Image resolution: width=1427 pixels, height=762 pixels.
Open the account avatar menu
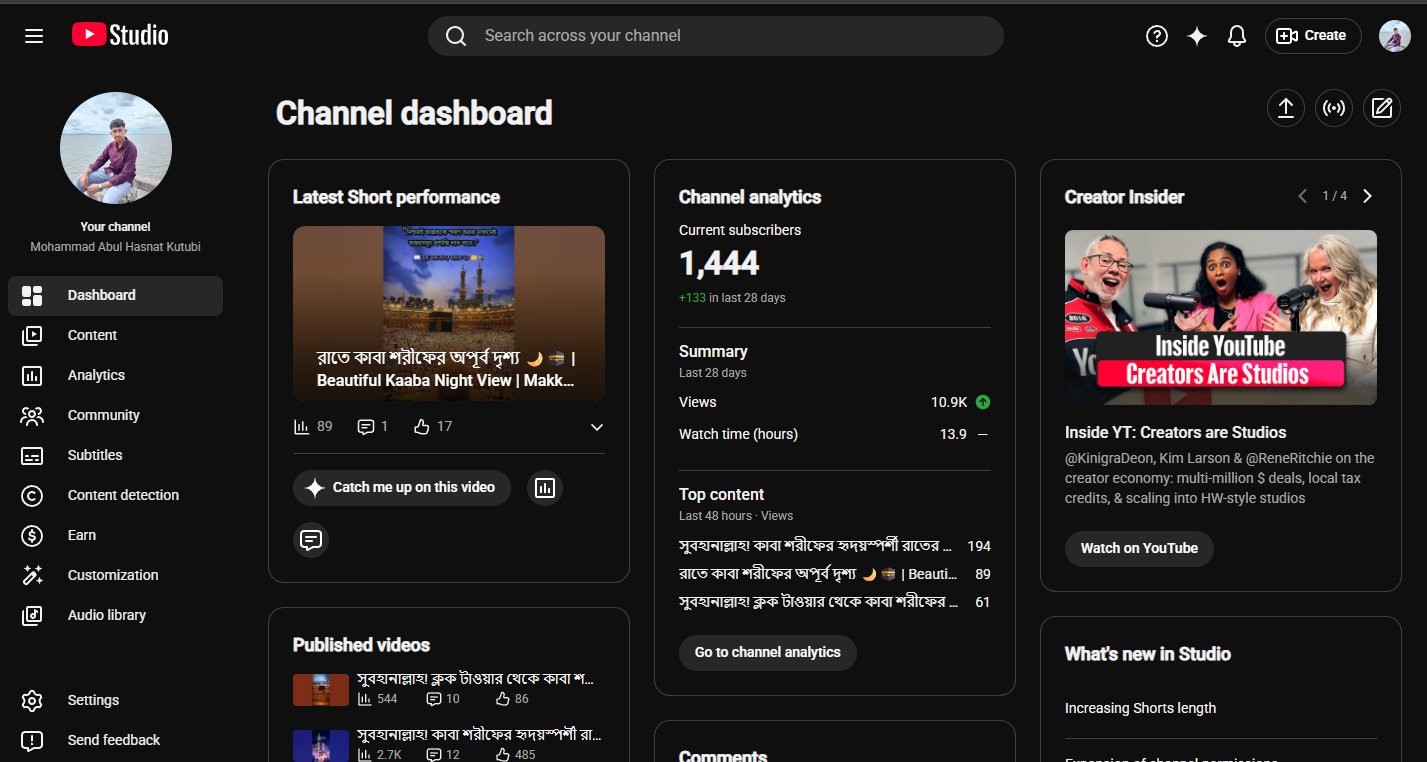(x=1395, y=36)
